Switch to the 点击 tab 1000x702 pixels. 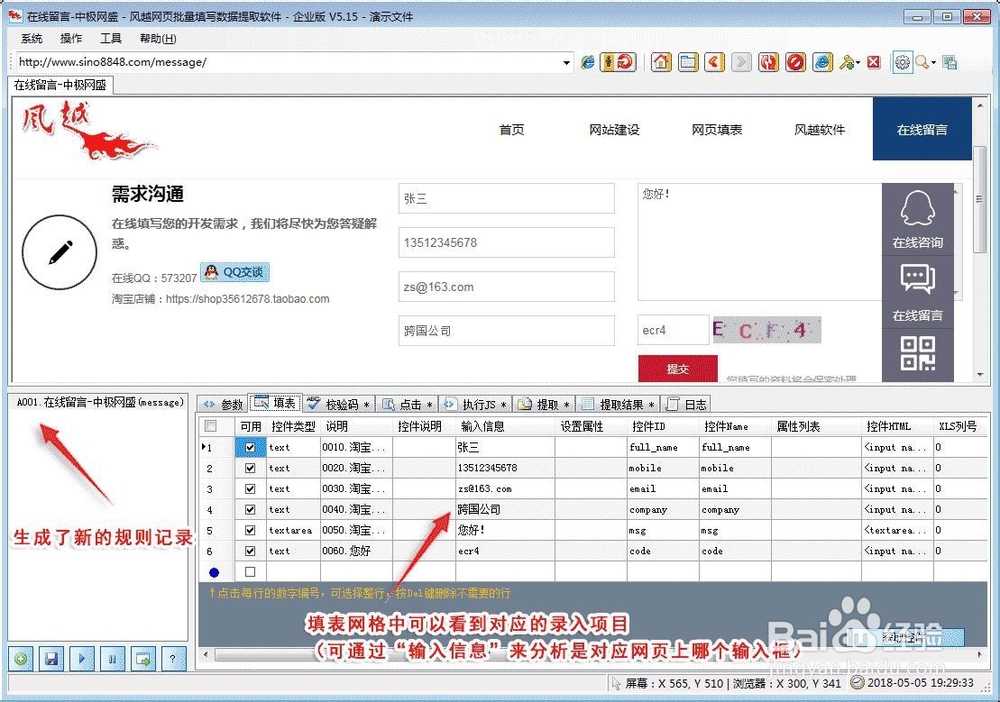tap(408, 404)
